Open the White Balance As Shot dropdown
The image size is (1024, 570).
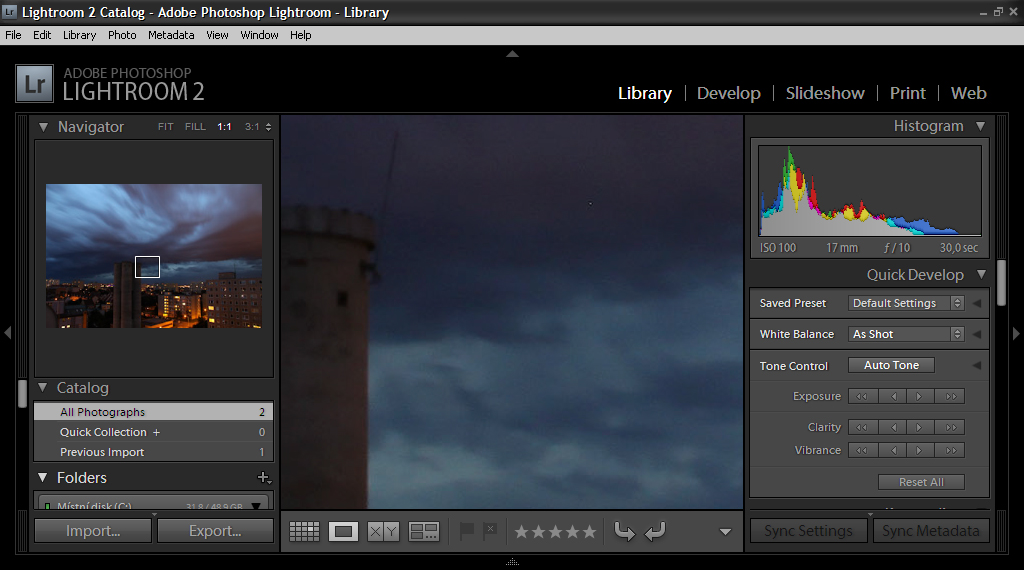click(x=907, y=334)
